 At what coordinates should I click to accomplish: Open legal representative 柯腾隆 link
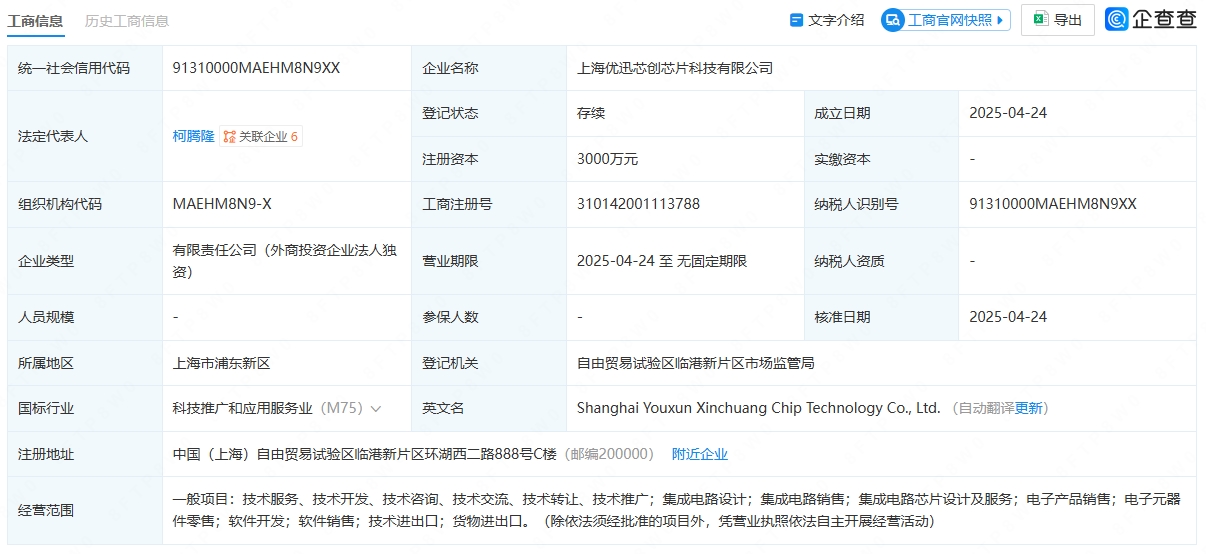coord(193,136)
